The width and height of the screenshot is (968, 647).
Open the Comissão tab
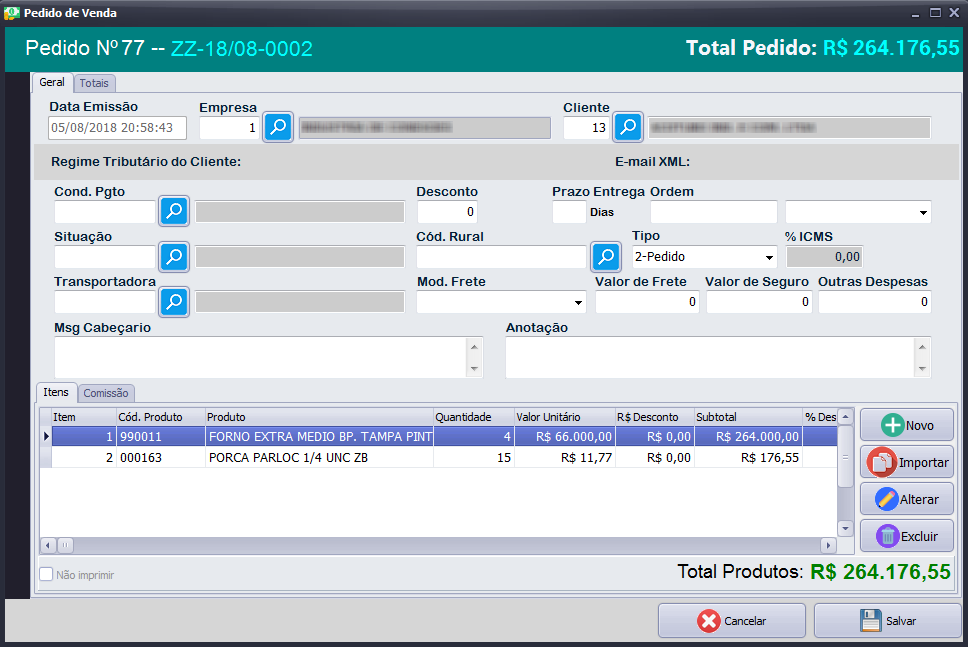click(106, 393)
